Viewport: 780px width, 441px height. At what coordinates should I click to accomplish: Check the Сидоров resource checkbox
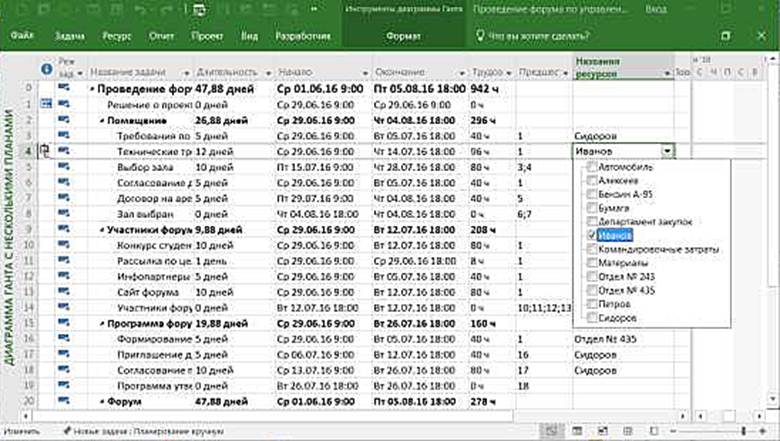click(592, 318)
